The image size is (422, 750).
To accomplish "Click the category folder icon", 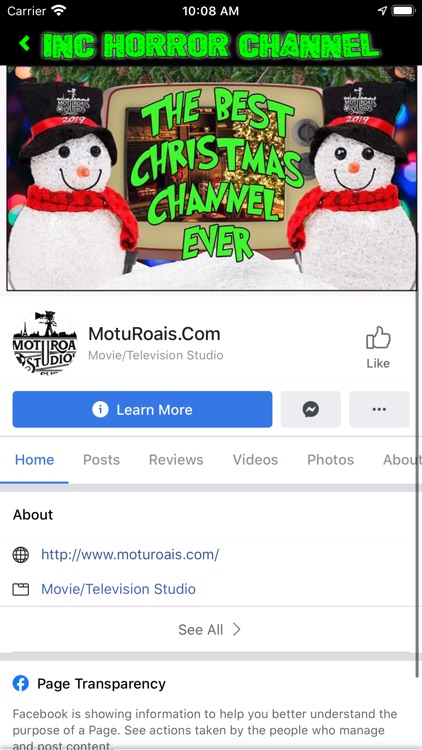I will point(21,589).
